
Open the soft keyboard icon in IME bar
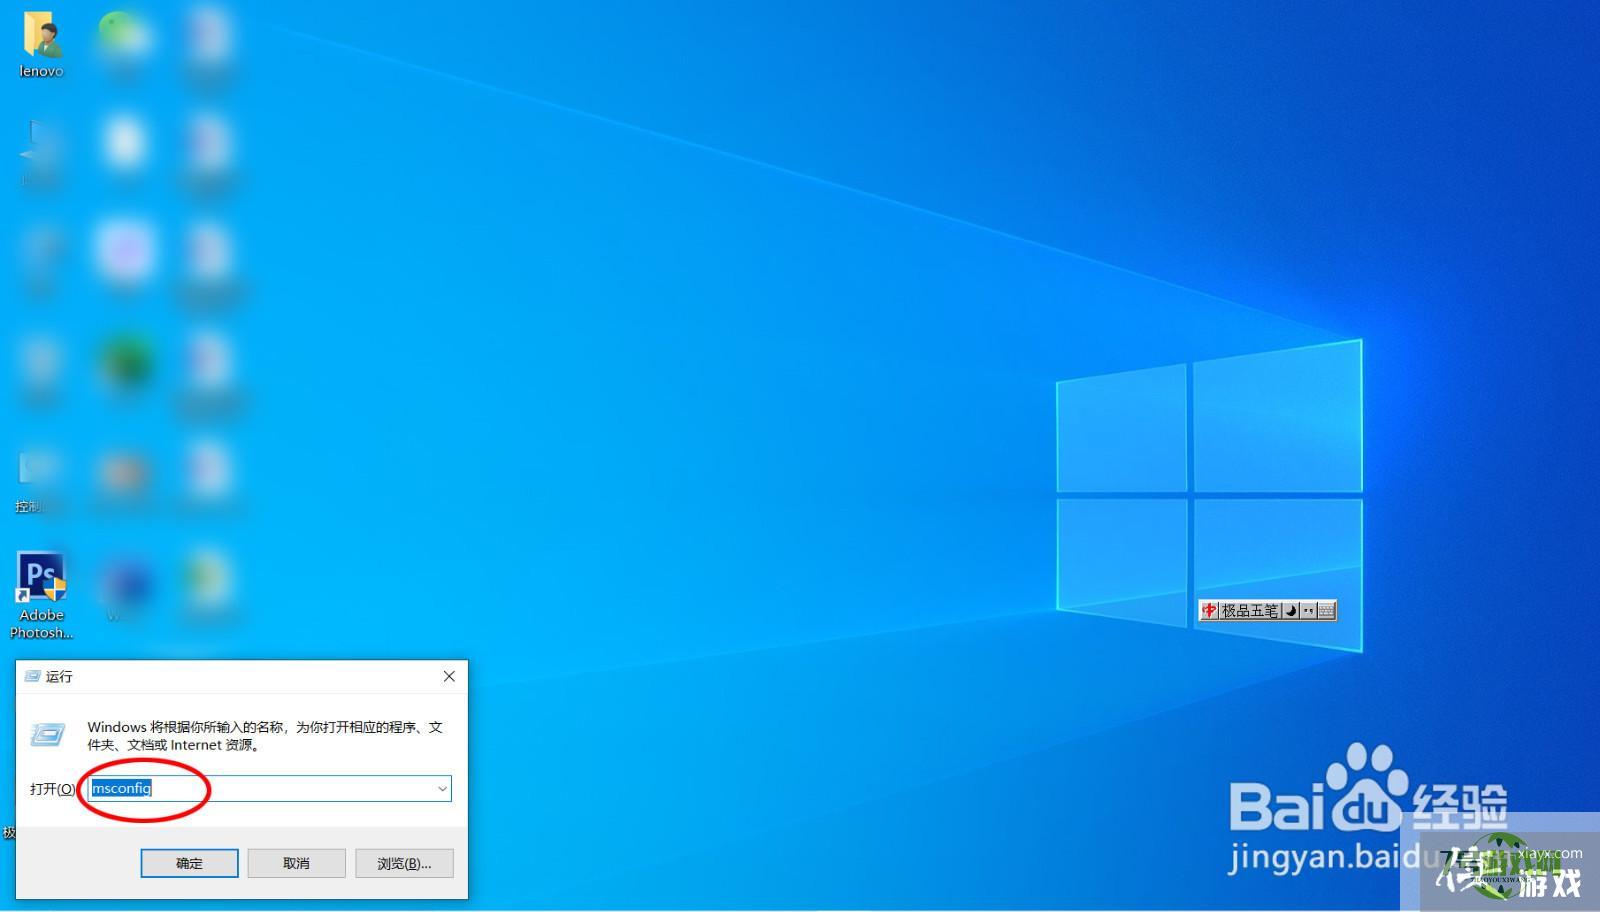click(1327, 610)
